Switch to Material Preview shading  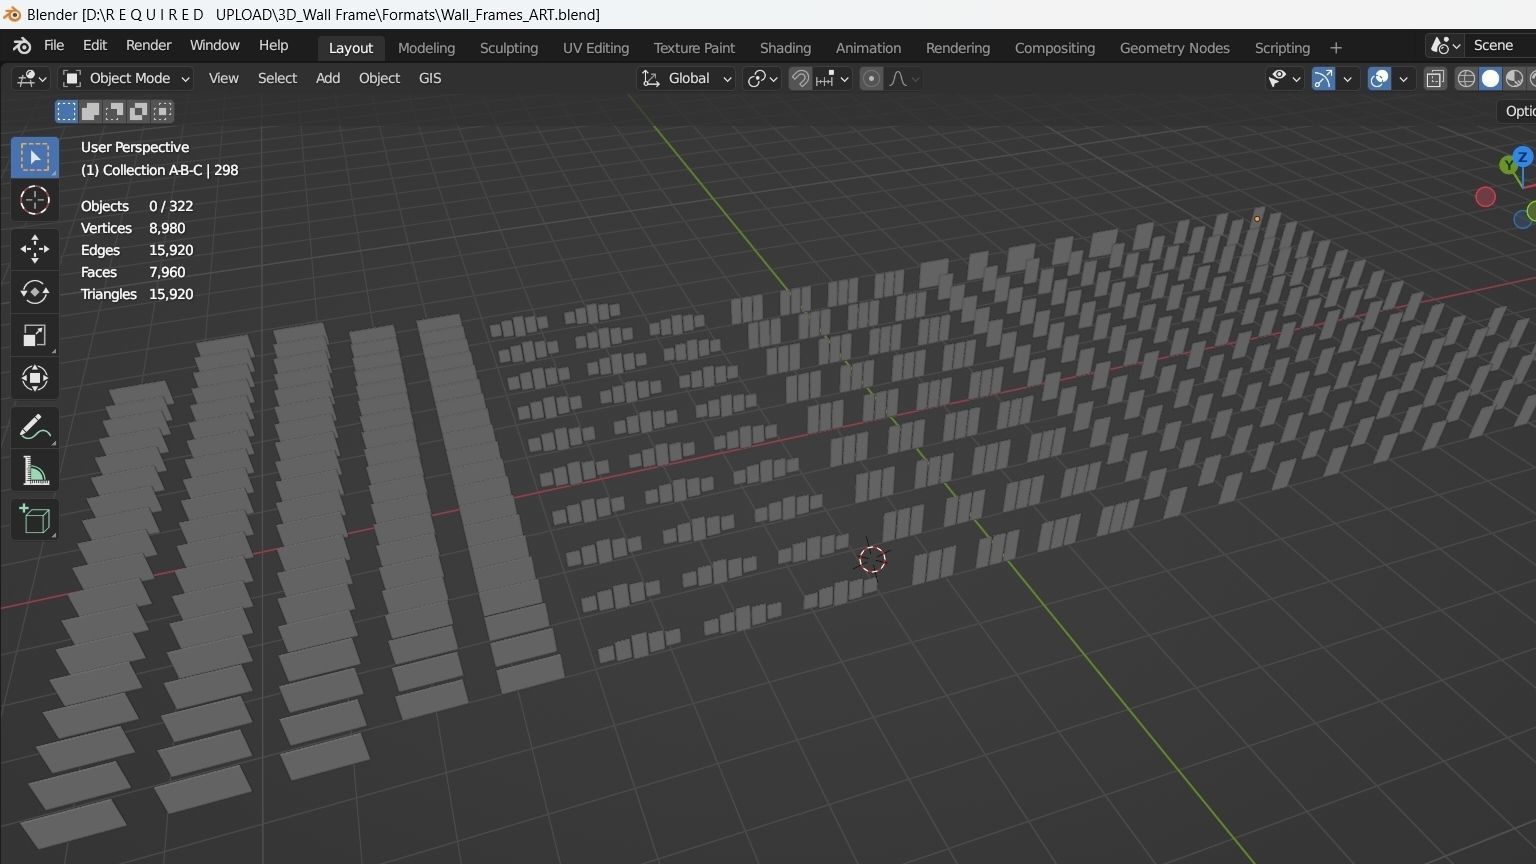(x=1514, y=79)
